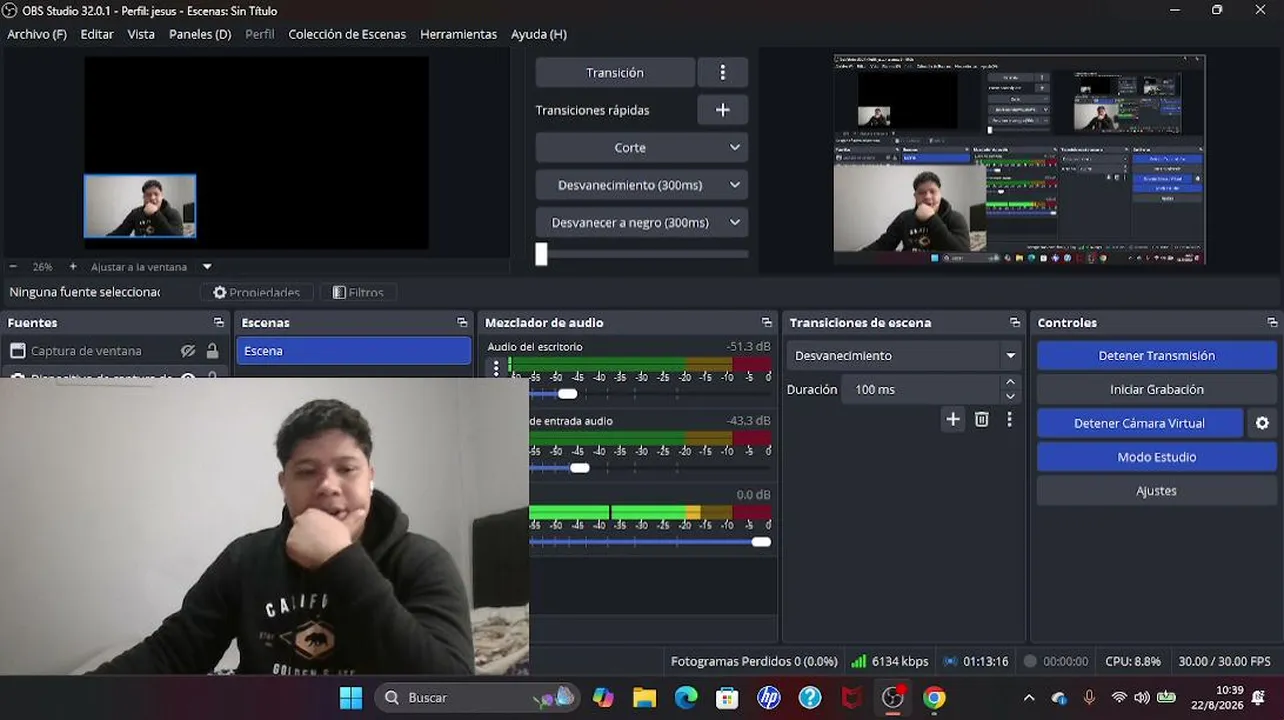The image size is (1284, 720).
Task: Open the HP app from taskbar
Action: 769,698
